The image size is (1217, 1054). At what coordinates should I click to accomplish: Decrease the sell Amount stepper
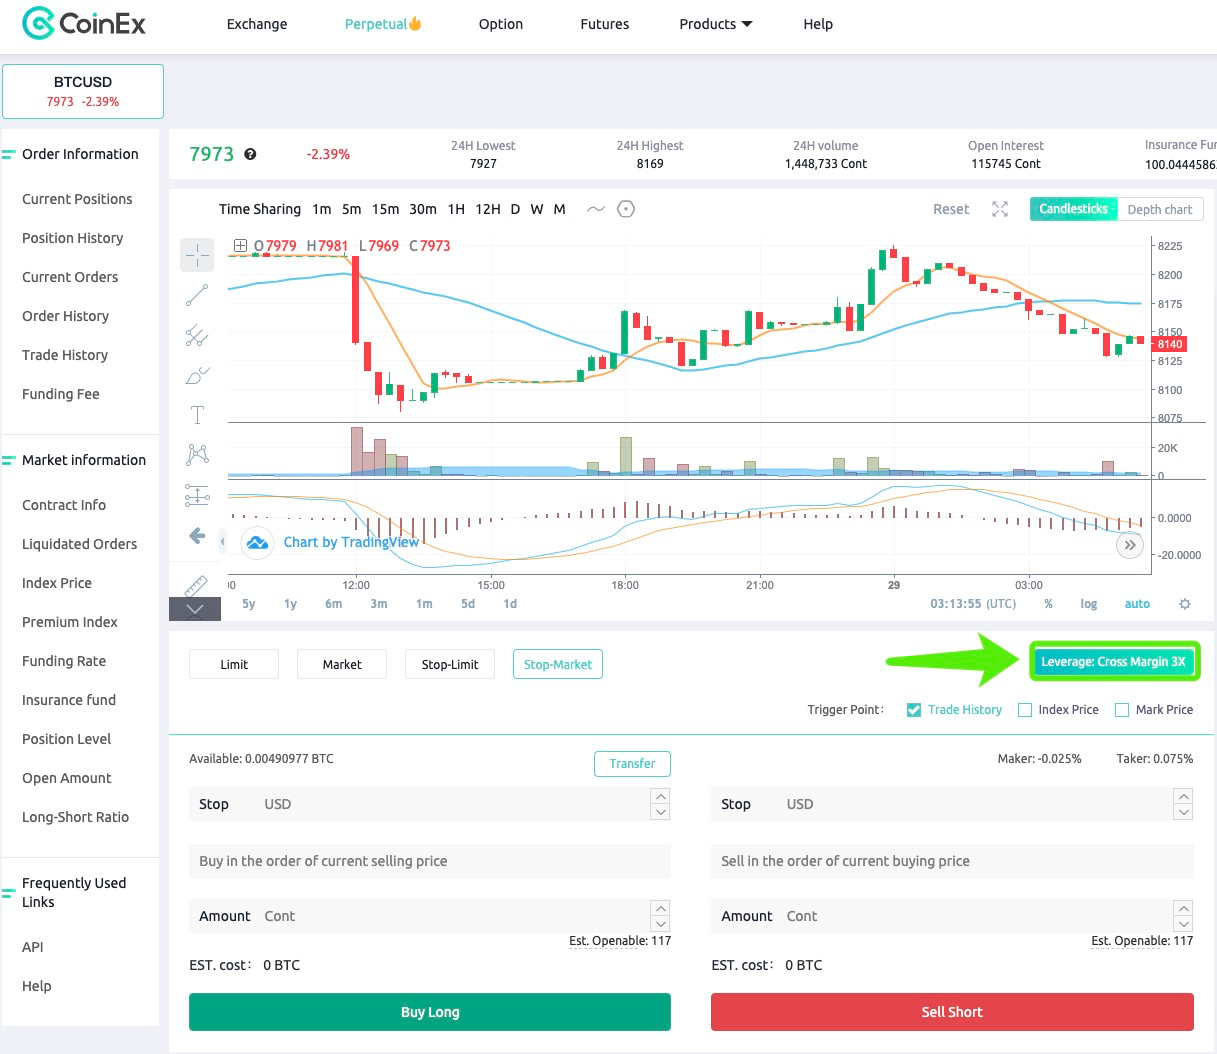(1184, 924)
